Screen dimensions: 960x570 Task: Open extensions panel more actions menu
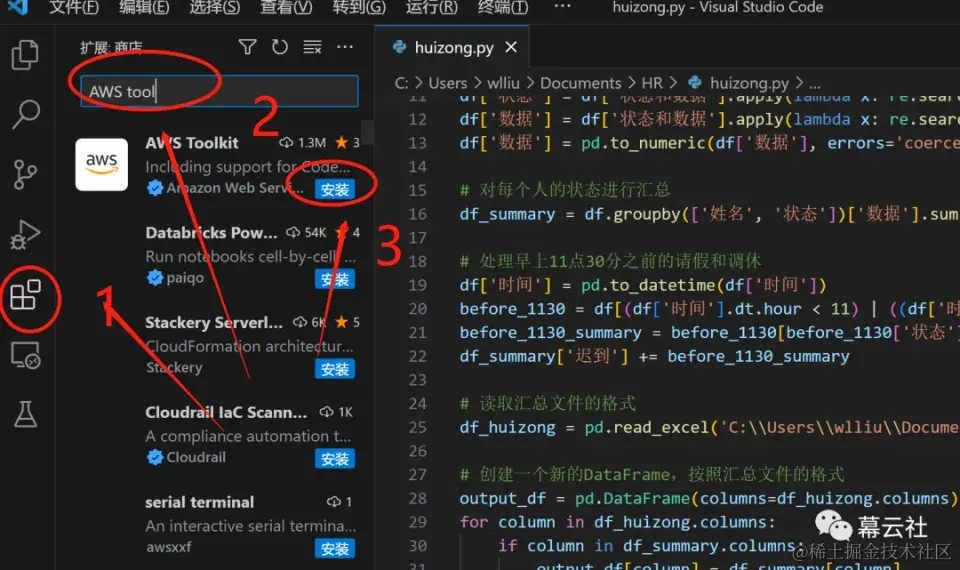click(345, 47)
